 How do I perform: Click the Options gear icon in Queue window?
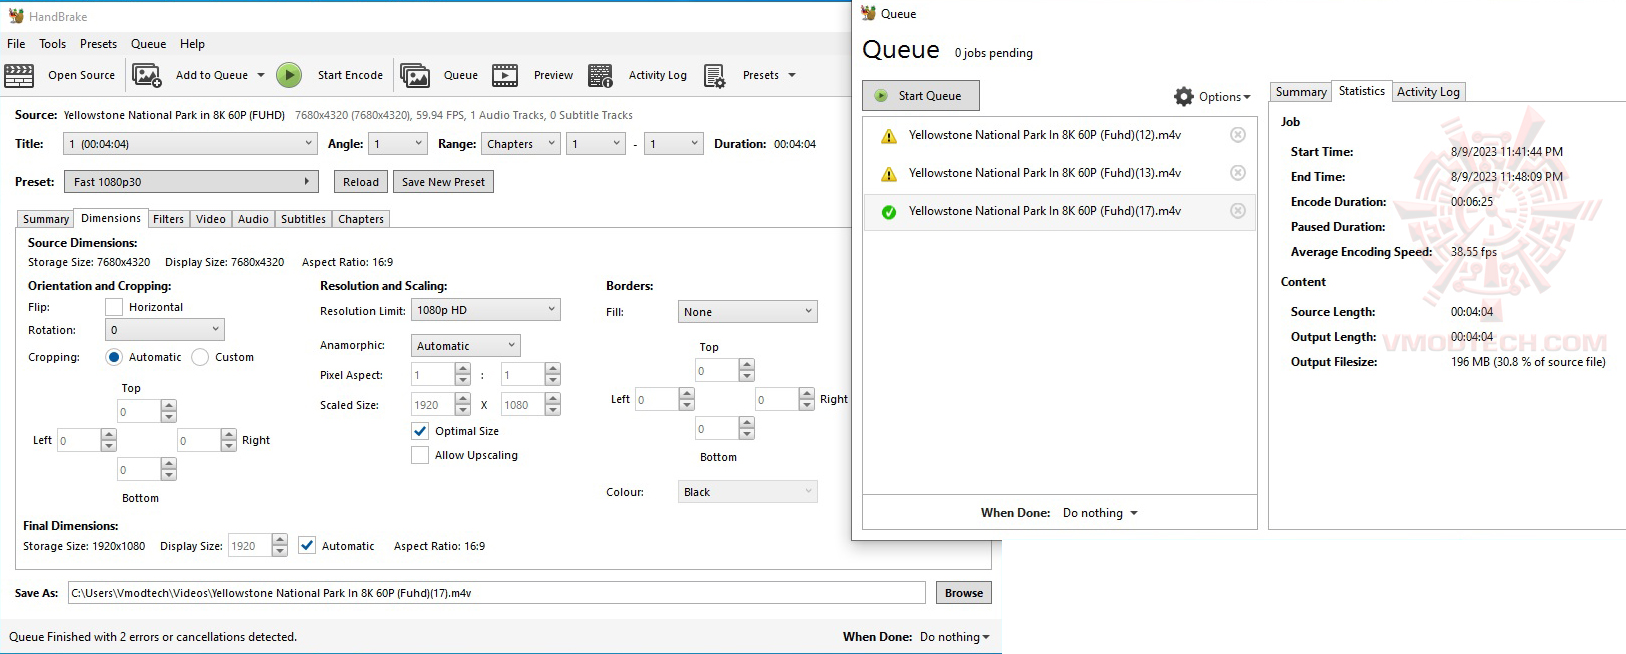pos(1184,96)
